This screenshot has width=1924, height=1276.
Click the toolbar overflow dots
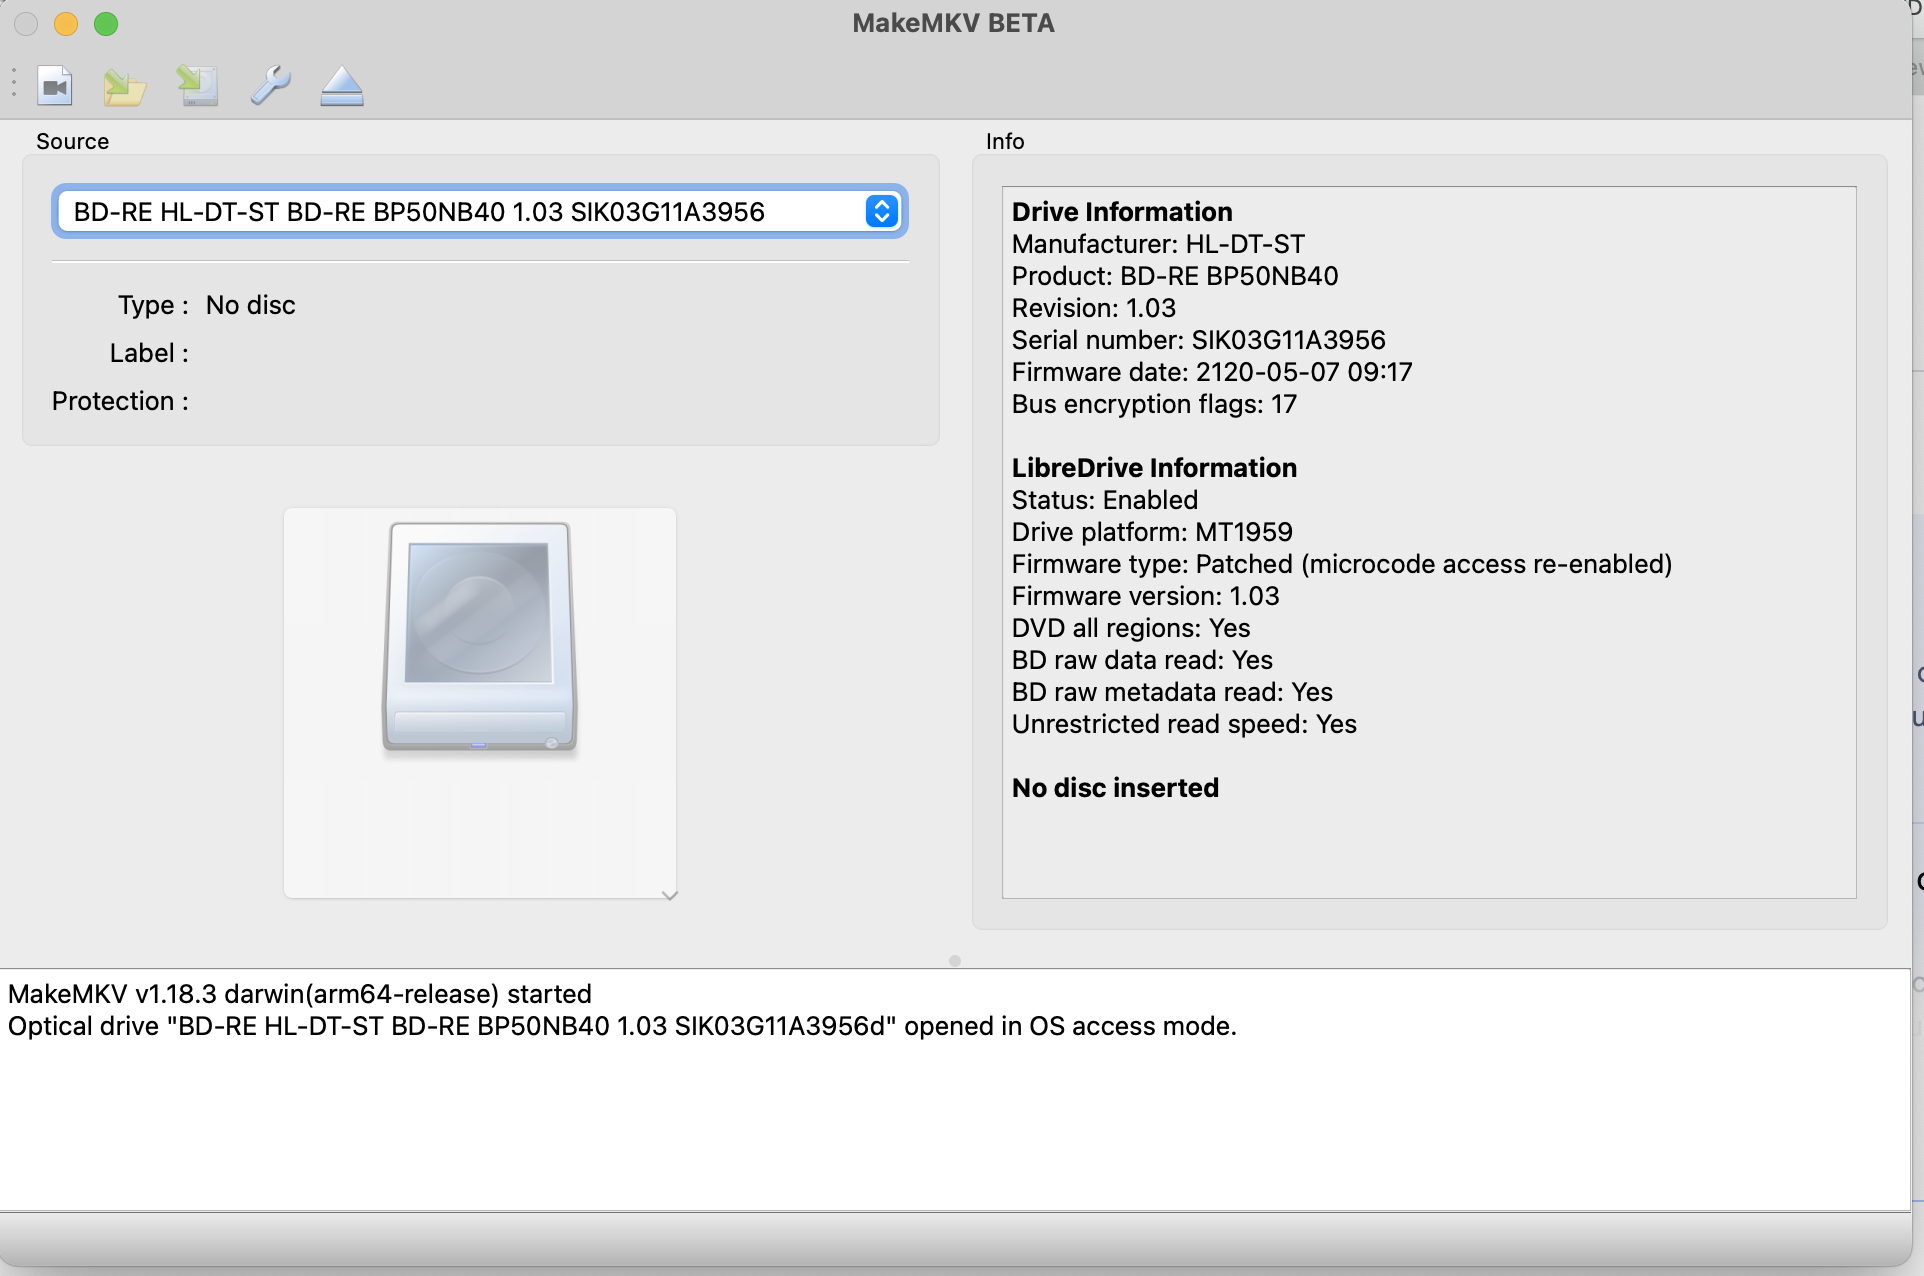coord(13,83)
